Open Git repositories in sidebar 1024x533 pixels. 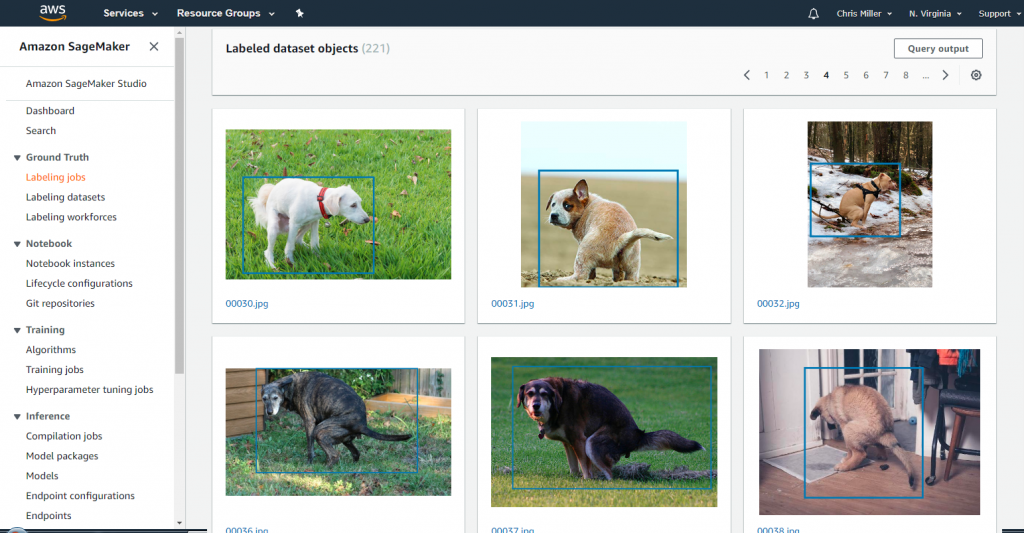[60, 303]
